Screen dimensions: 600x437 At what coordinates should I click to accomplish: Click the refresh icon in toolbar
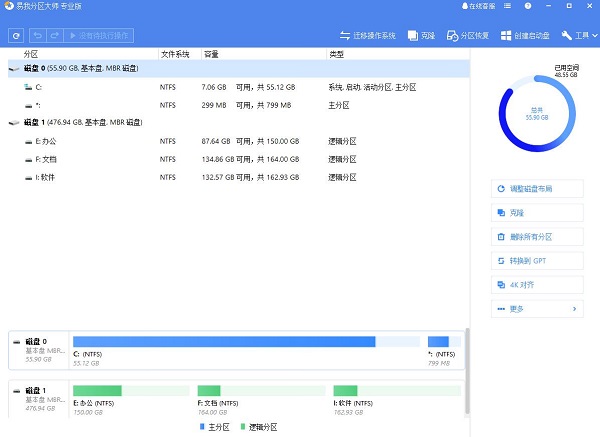[16, 36]
